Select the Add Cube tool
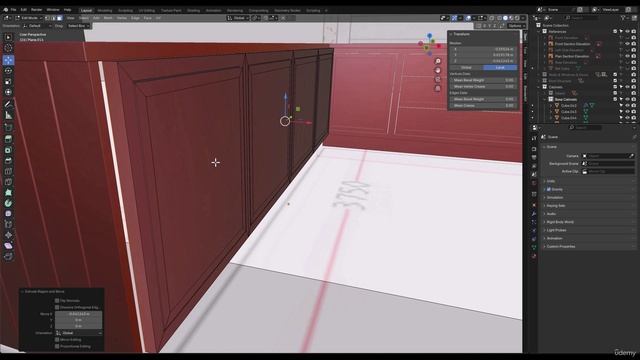Image resolution: width=640 pixels, height=360 pixels. click(x=8, y=127)
